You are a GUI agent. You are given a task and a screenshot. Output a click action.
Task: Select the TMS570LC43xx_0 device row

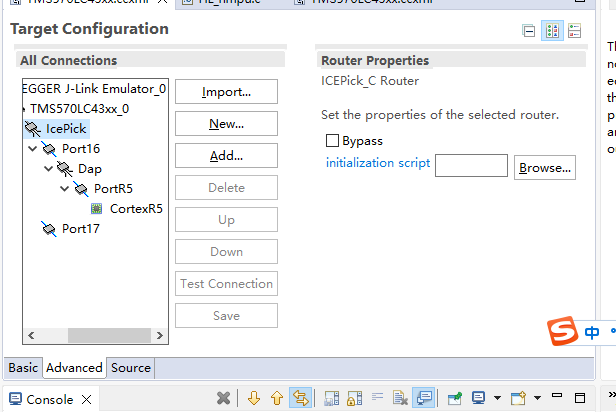(80, 109)
